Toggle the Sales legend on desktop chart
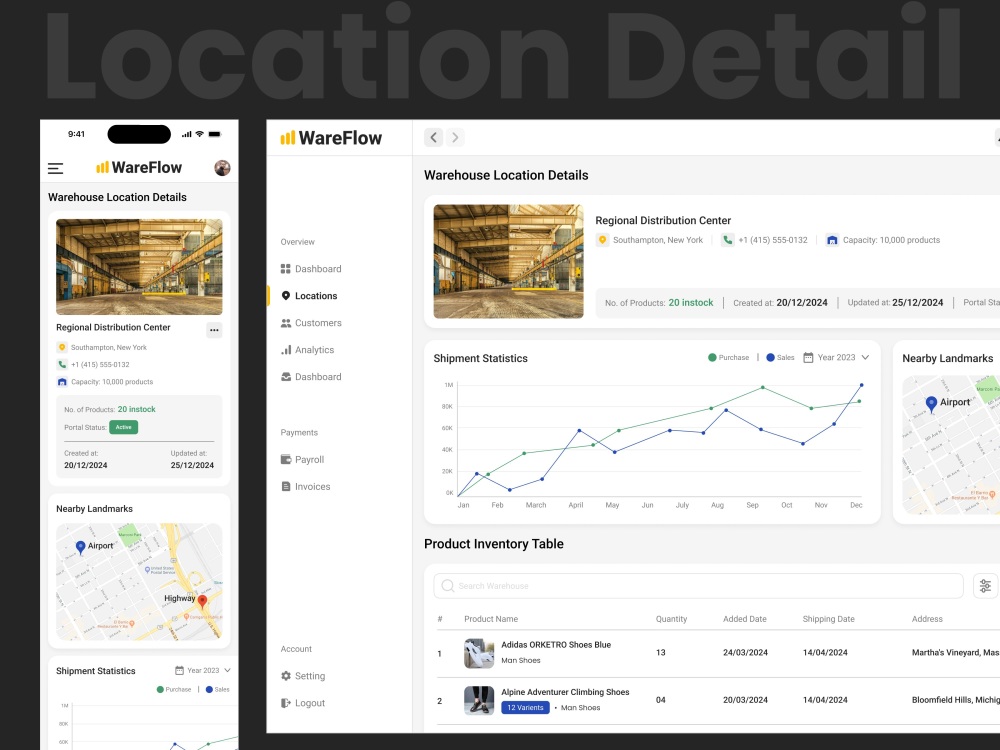 point(781,358)
